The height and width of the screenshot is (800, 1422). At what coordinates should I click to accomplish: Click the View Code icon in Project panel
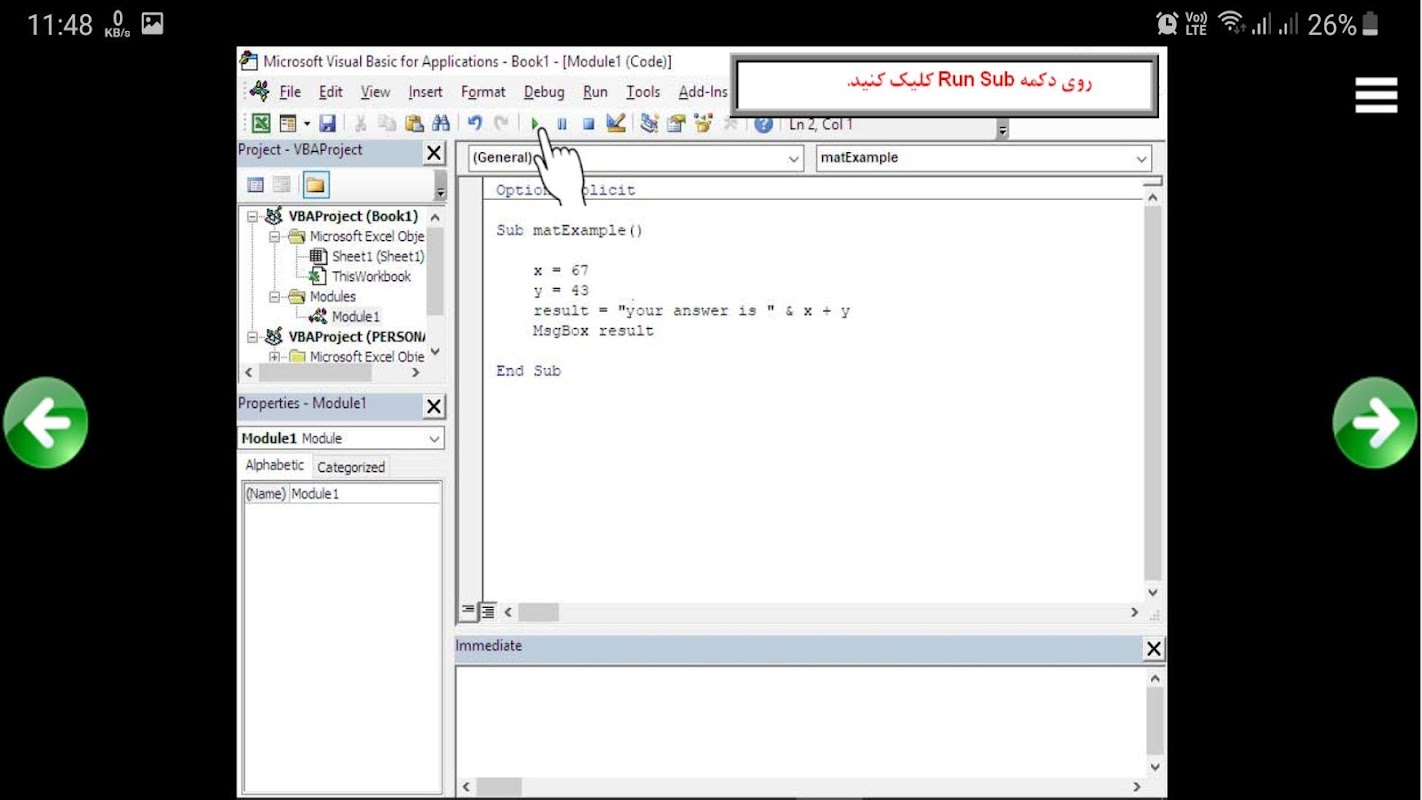pos(255,185)
